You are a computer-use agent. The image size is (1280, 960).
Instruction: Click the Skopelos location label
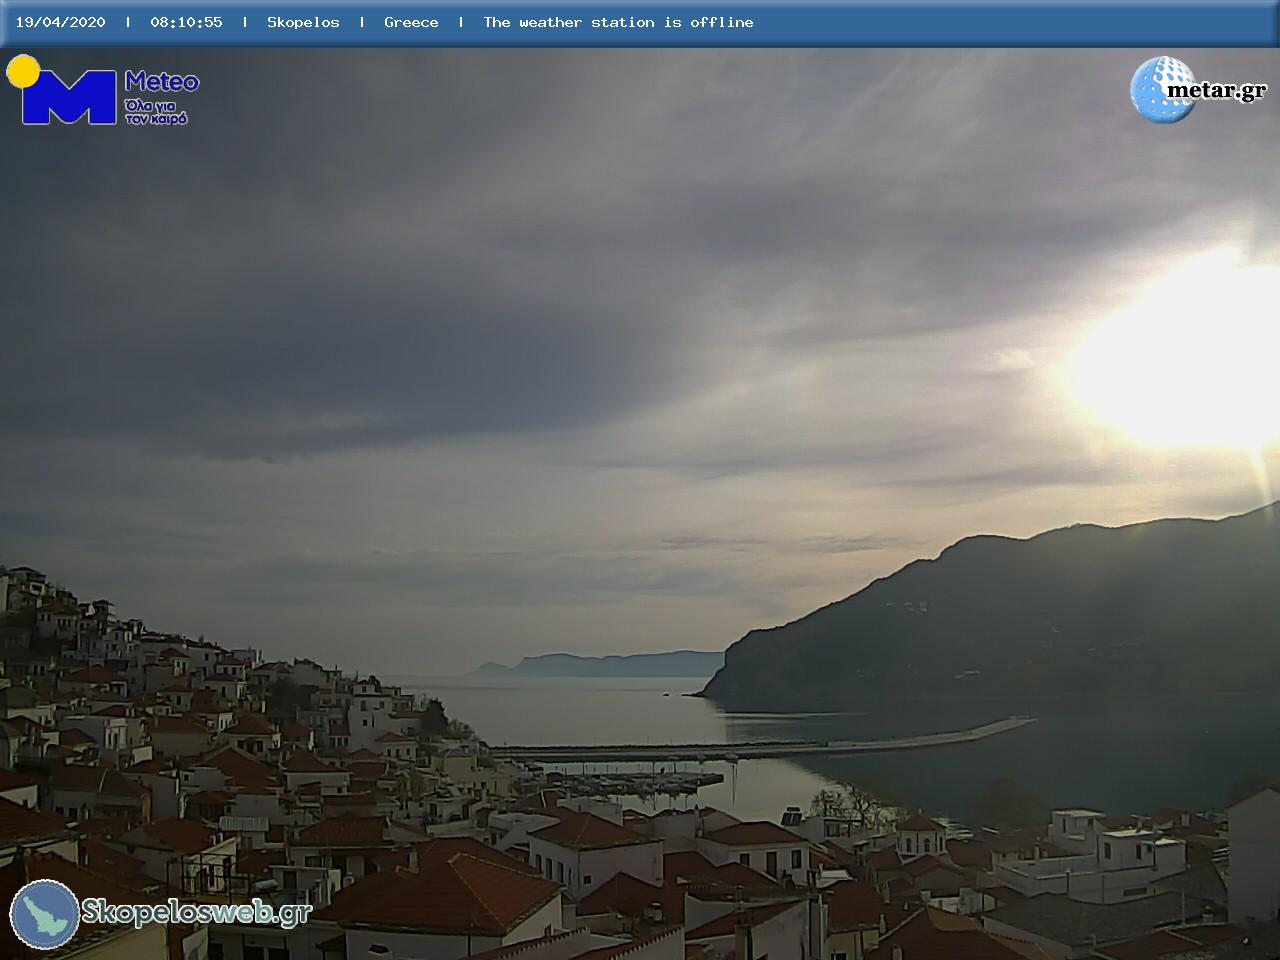303,22
